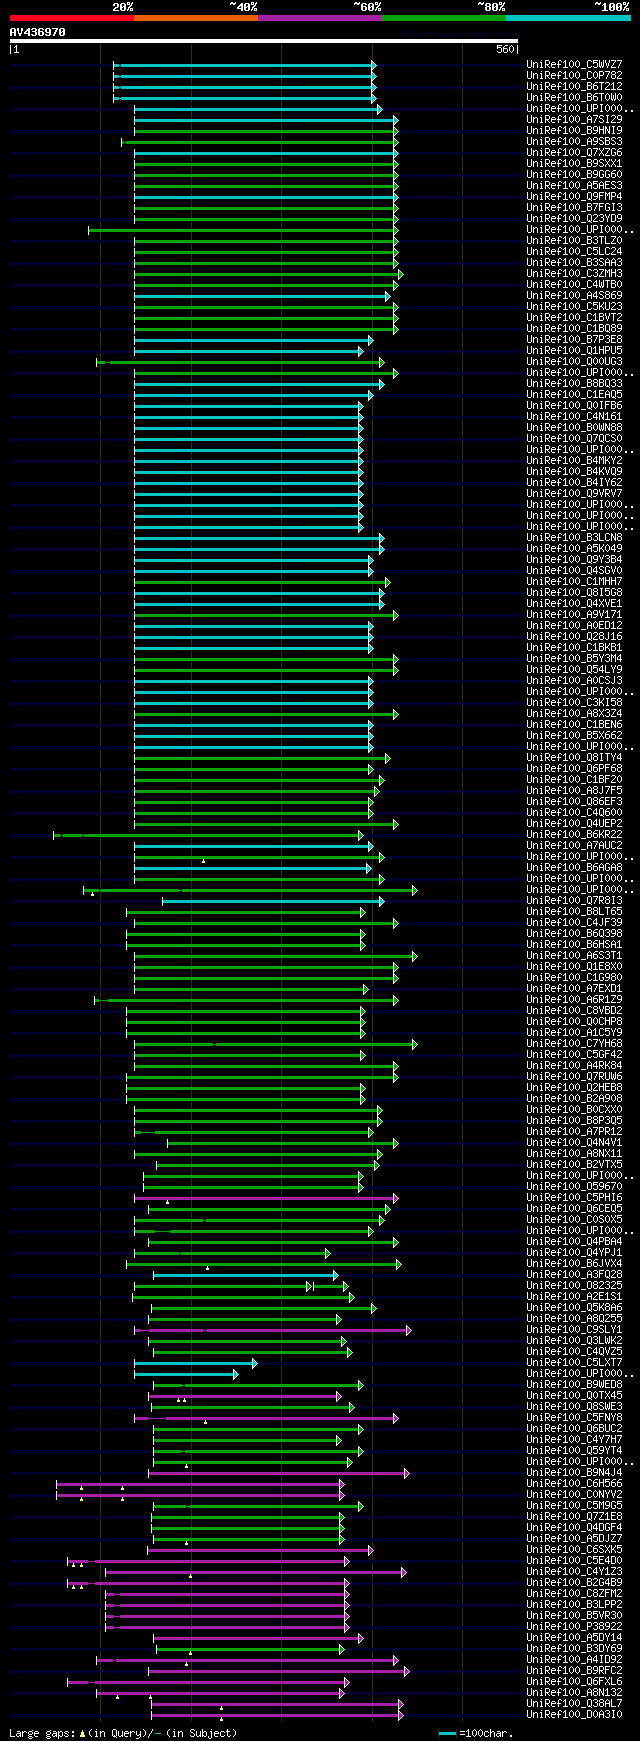The image size is (640, 1741).
Task: Click hit label UniRef100_Q9FMP4
Action: [x=574, y=196]
